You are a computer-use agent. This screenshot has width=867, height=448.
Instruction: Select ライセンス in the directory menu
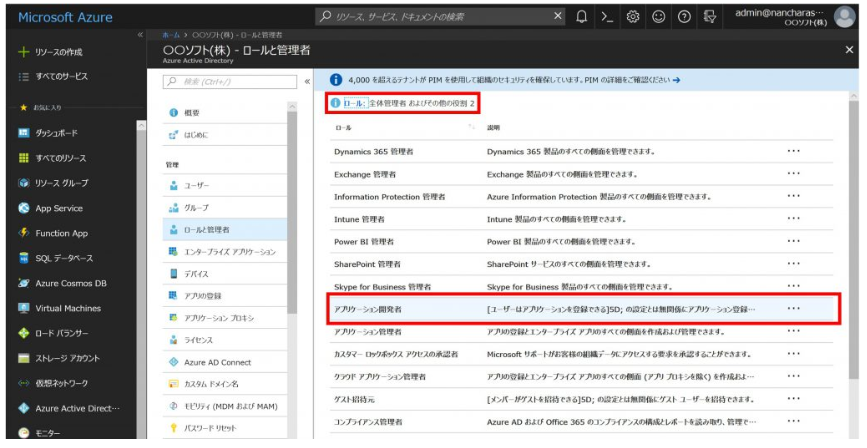pos(225,340)
